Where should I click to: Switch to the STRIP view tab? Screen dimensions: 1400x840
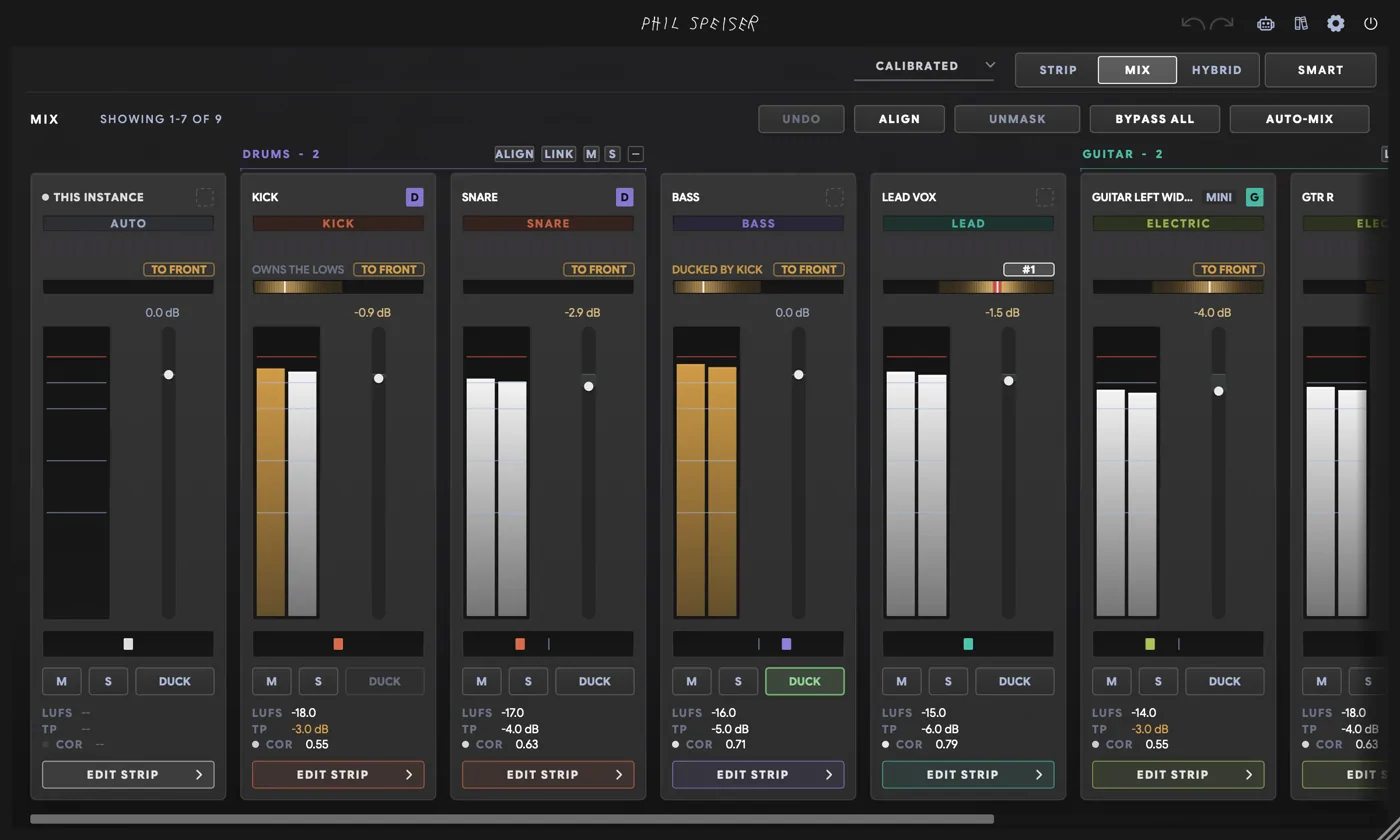(1058, 70)
